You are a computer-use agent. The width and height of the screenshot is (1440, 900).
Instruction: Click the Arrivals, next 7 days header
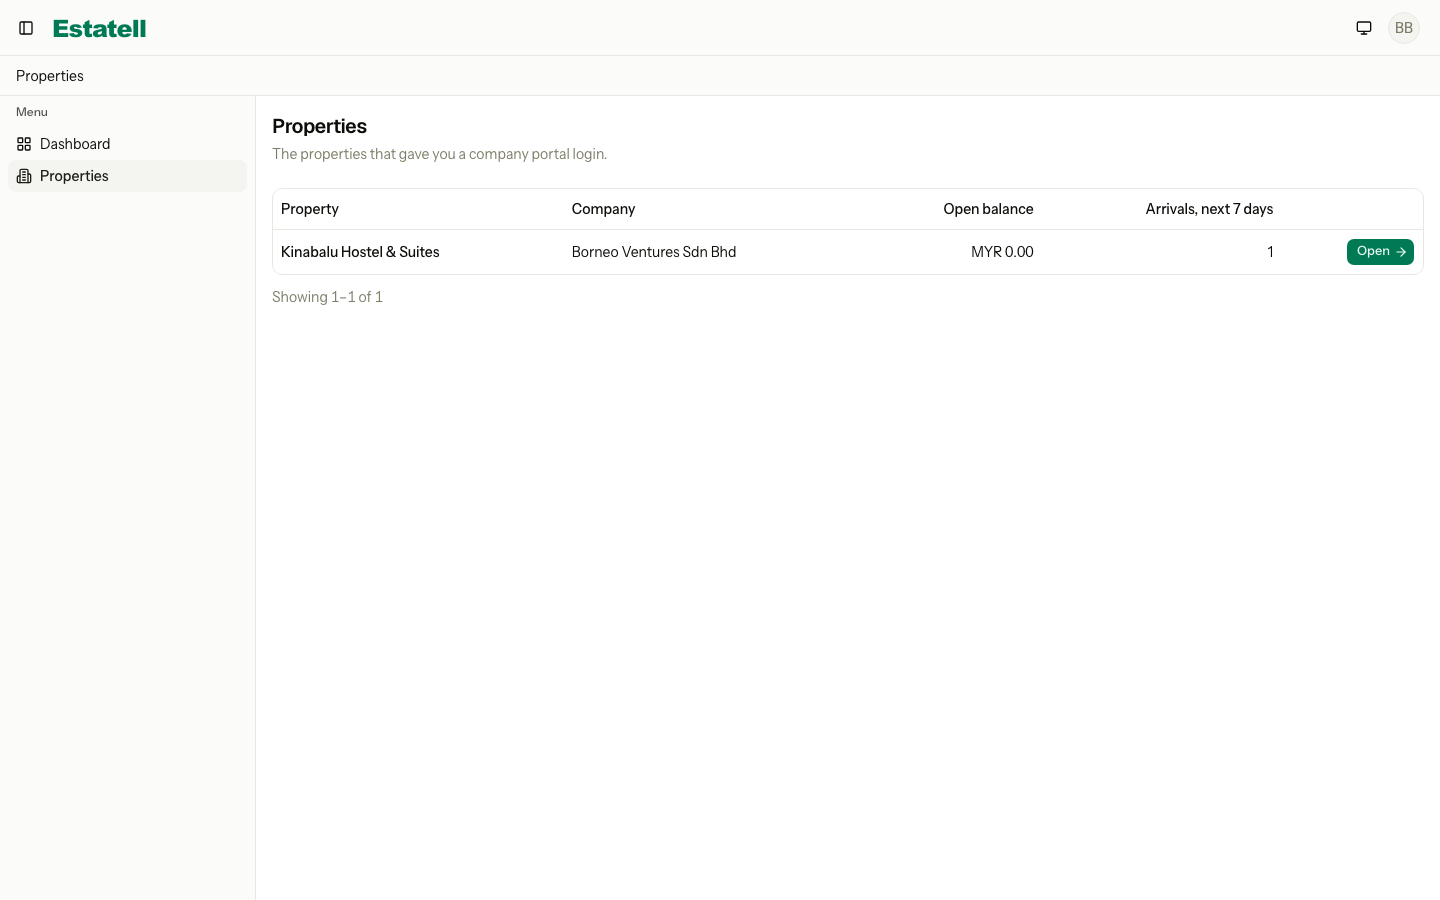pyautogui.click(x=1209, y=209)
